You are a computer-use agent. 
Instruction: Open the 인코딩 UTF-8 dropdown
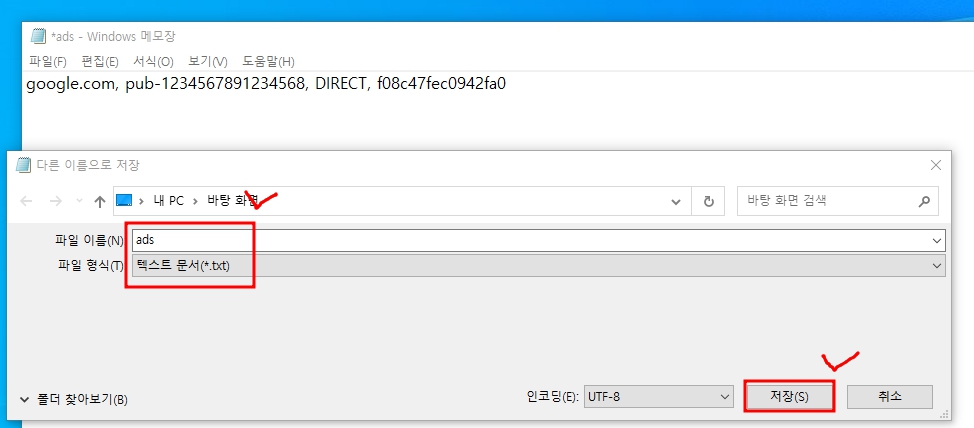pyautogui.click(x=658, y=396)
